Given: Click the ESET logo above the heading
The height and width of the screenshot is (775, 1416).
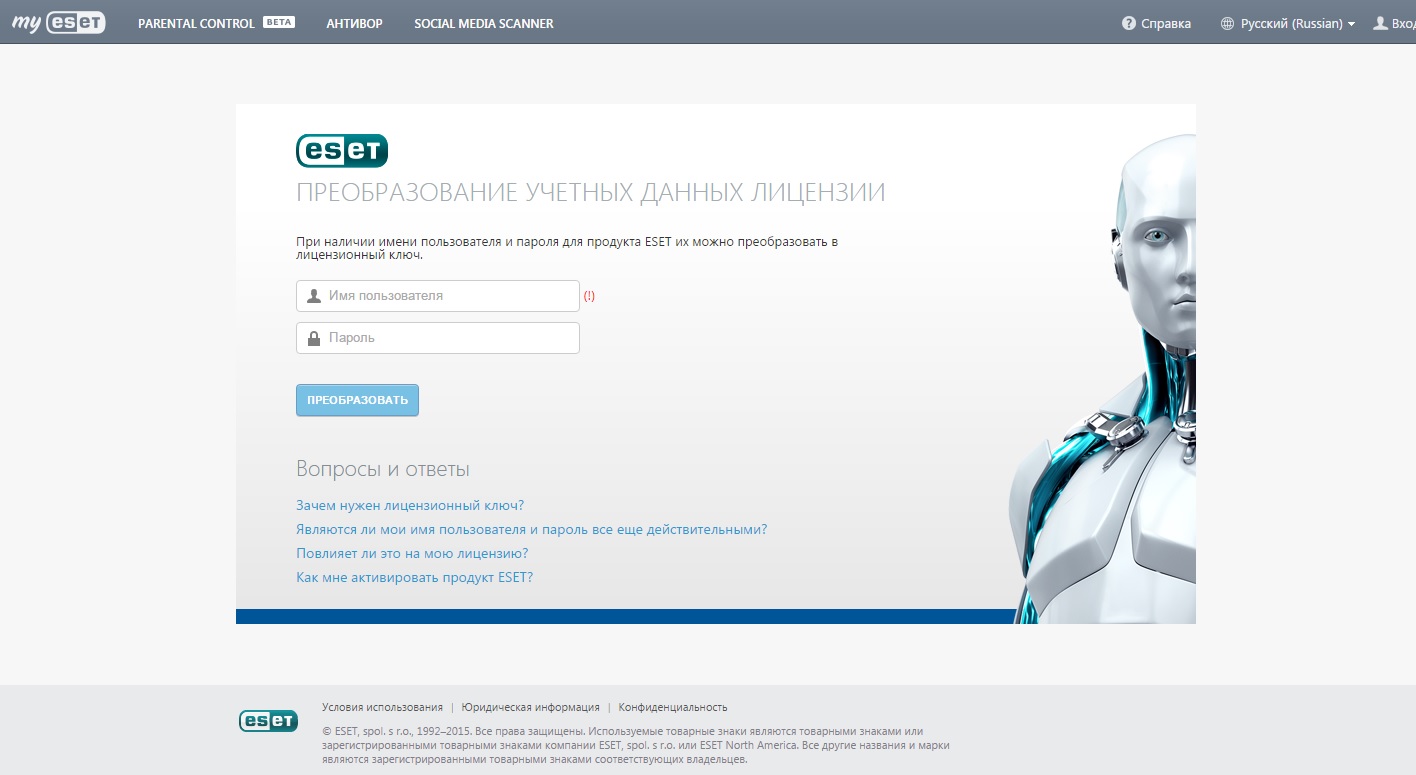Looking at the screenshot, I should pos(342,151).
